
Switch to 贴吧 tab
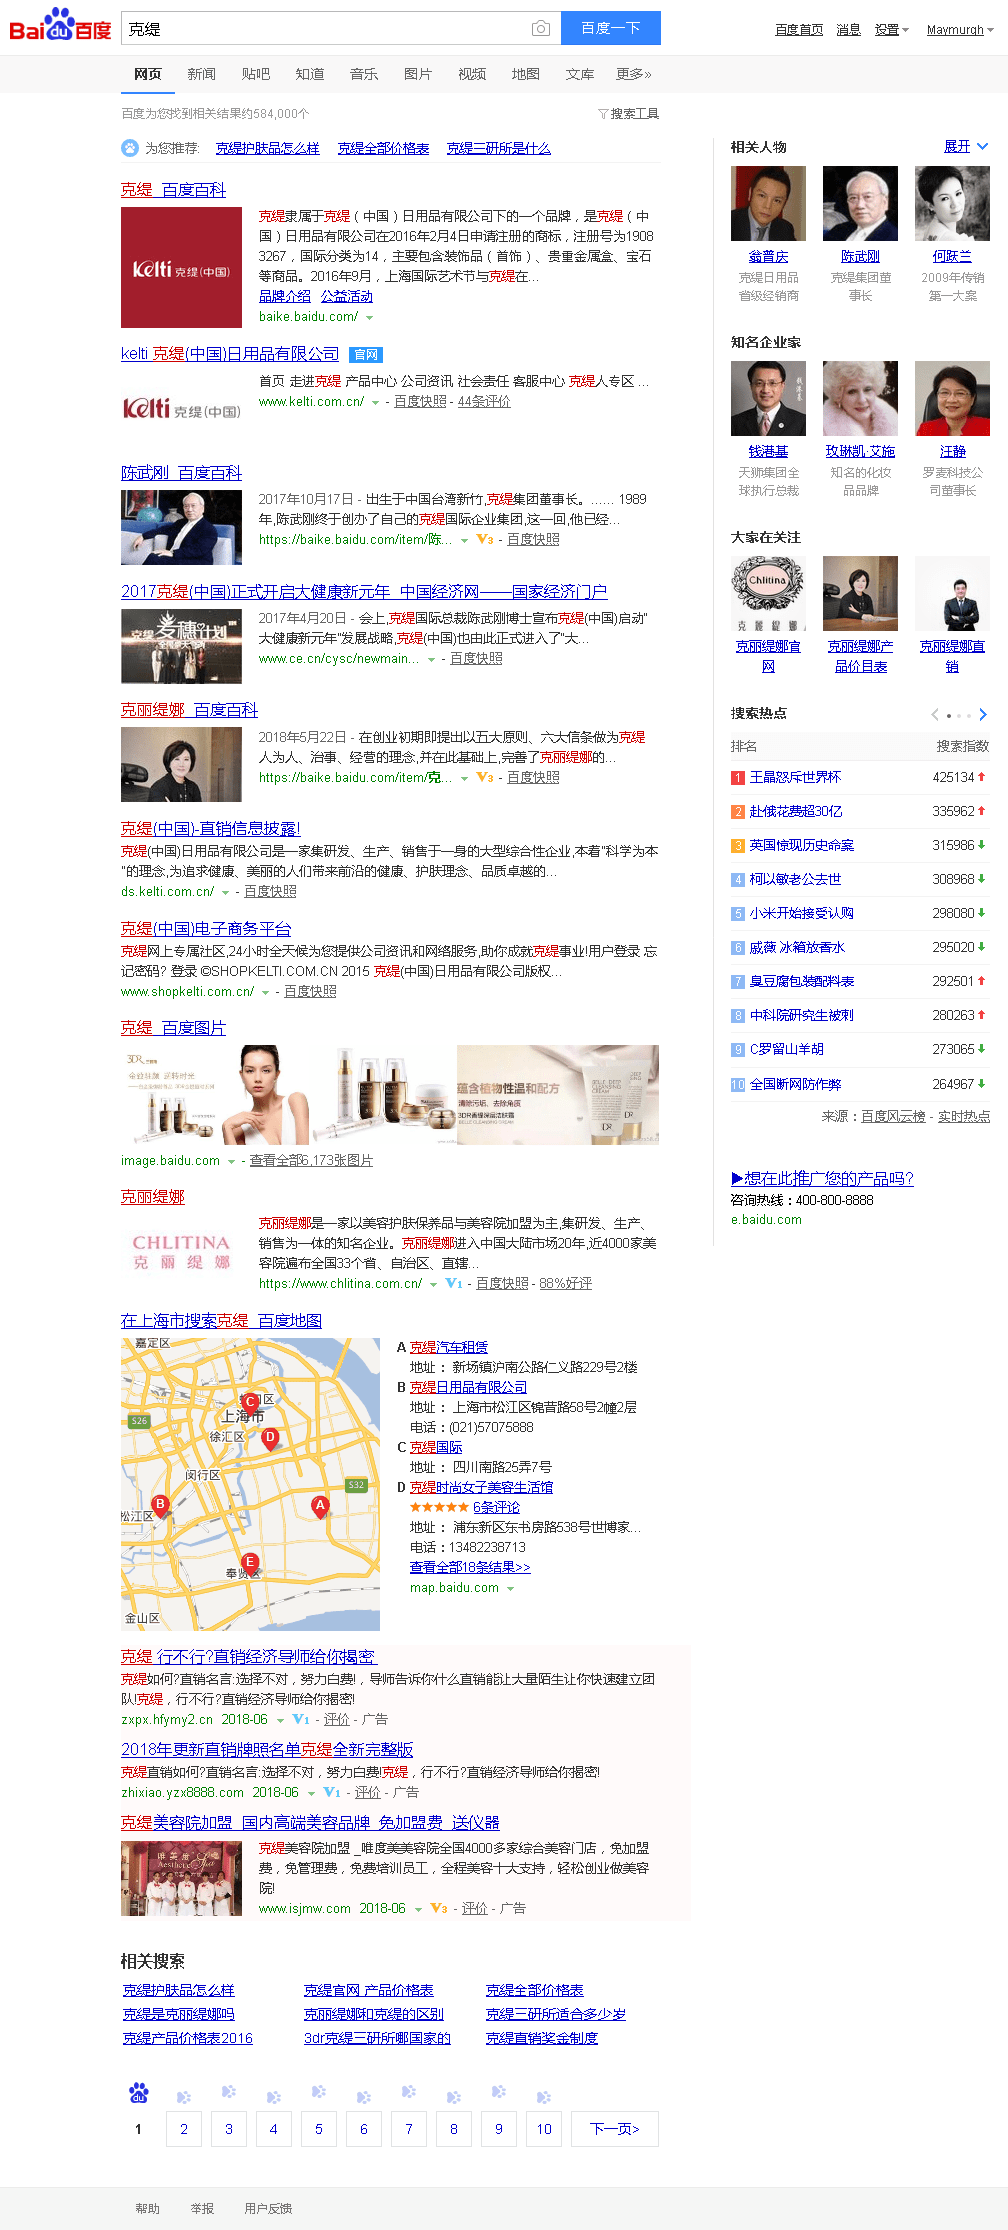[x=256, y=74]
